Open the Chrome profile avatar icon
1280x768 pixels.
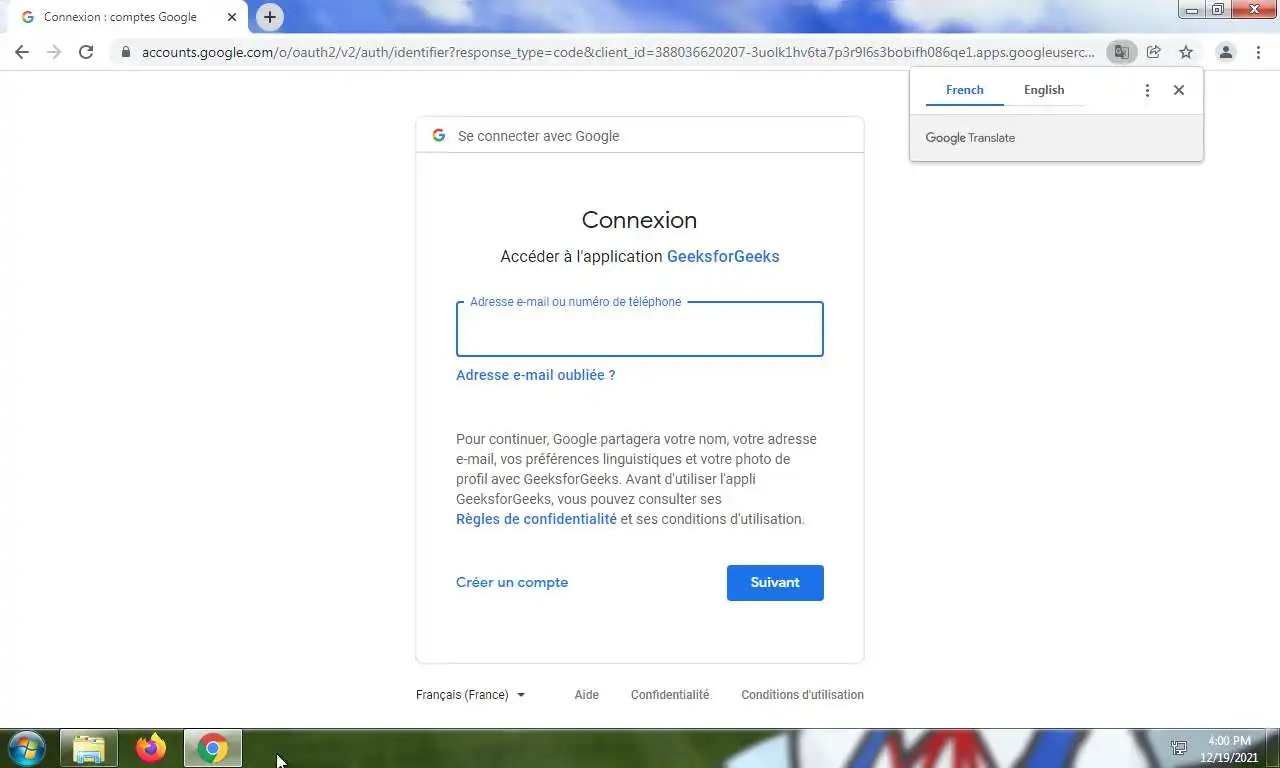(x=1225, y=52)
